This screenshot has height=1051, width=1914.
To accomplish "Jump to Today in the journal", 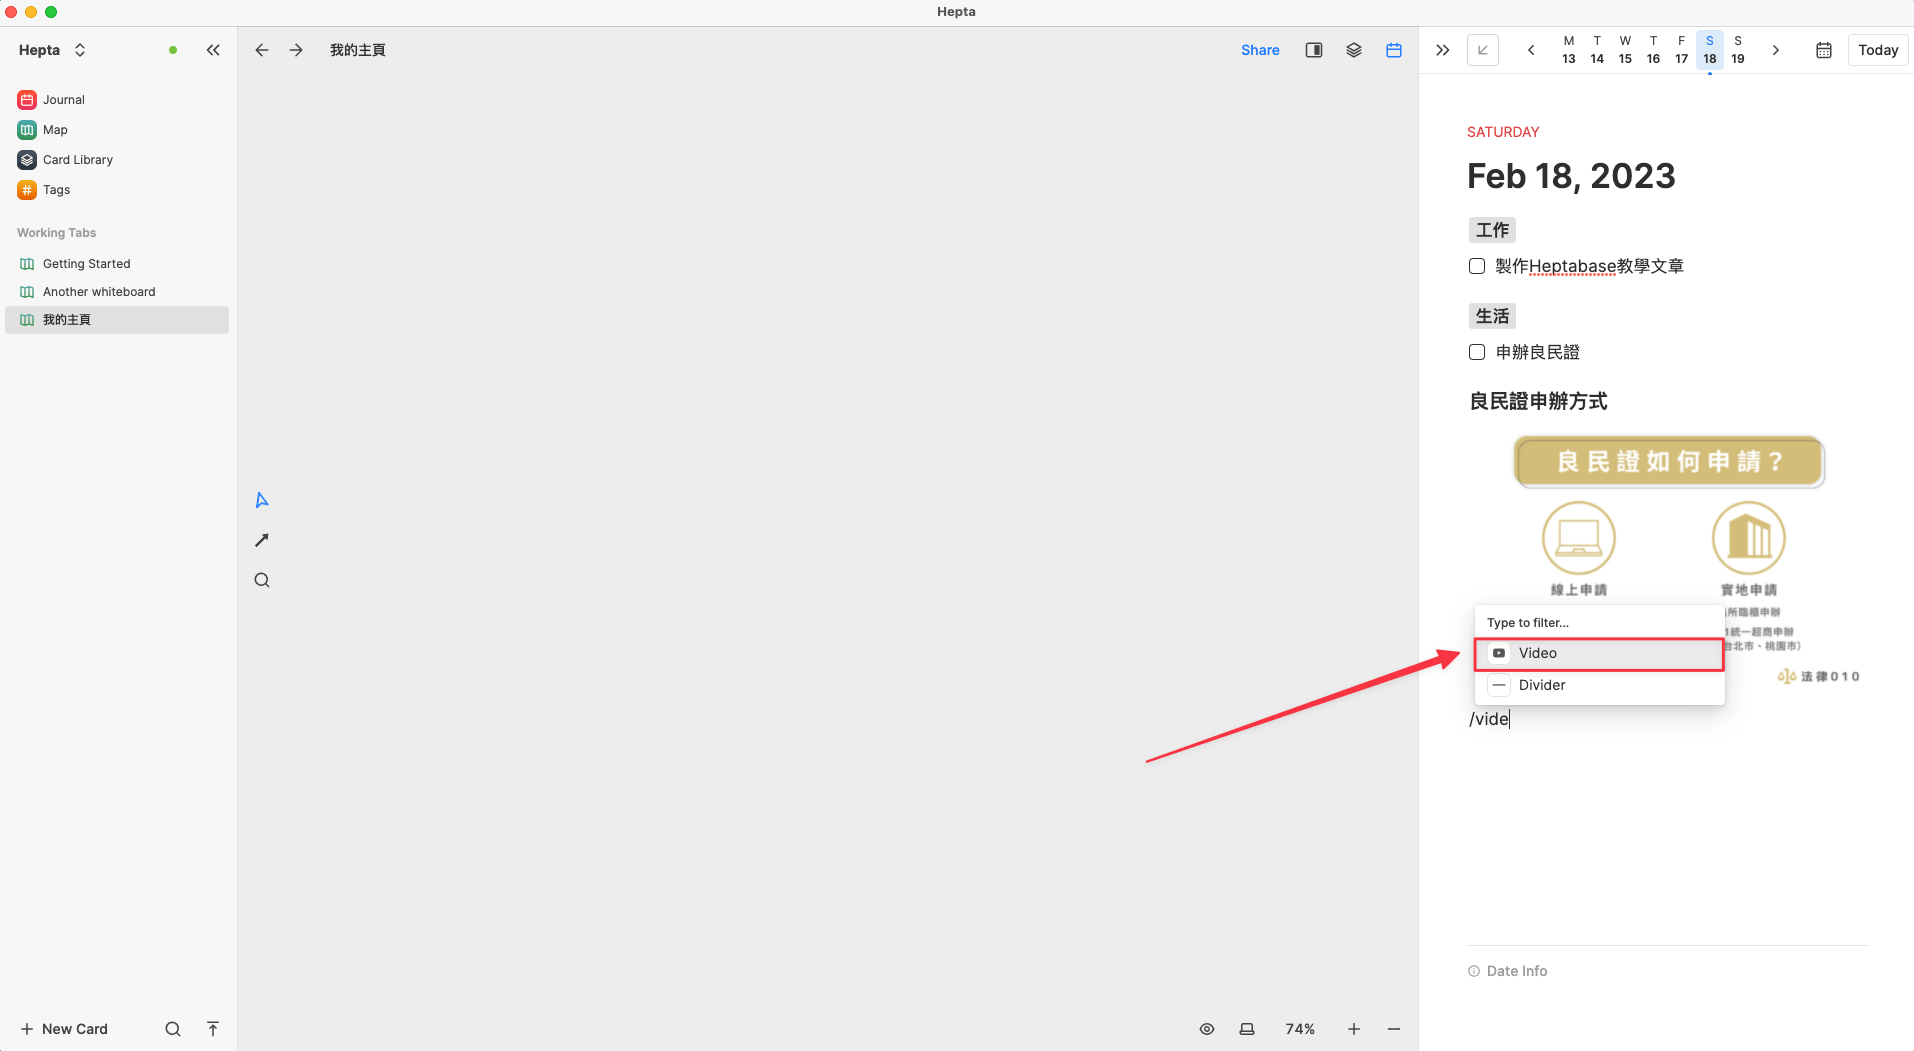I will coord(1878,50).
